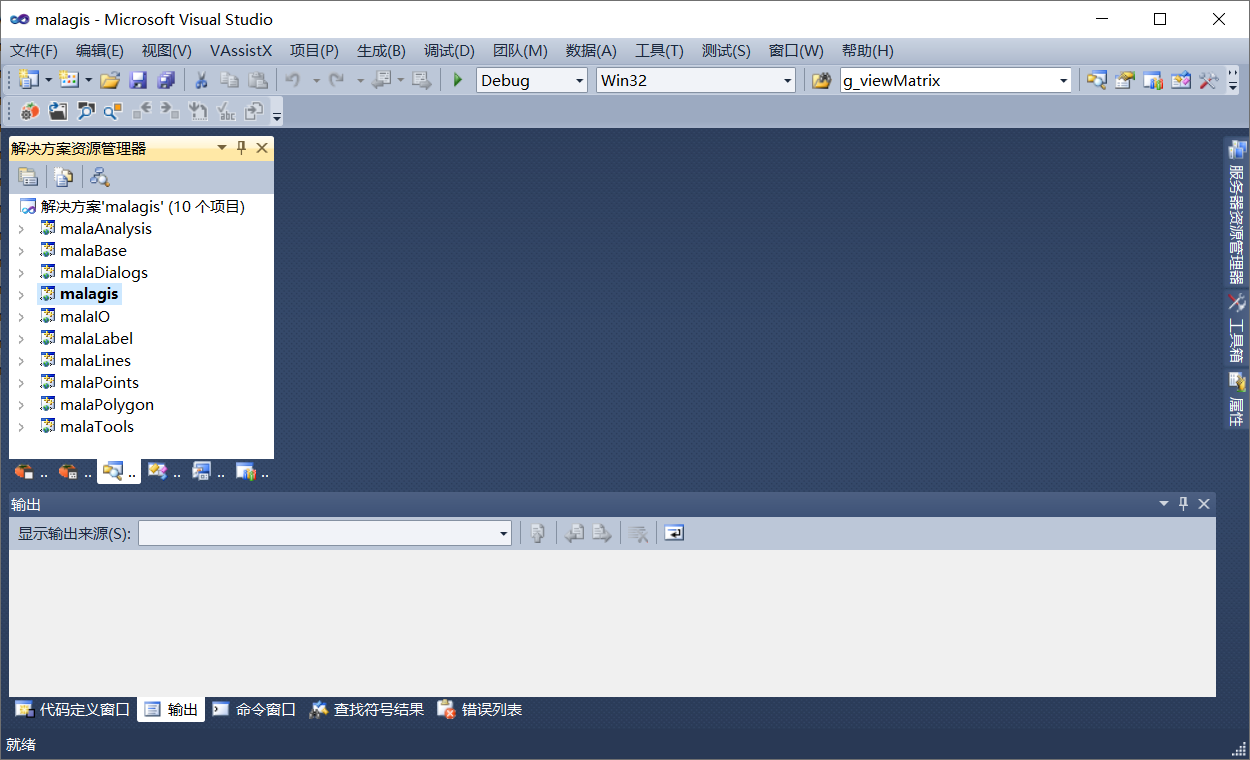Click the Save All toolbar icon
The height and width of the screenshot is (760, 1250).
[166, 80]
